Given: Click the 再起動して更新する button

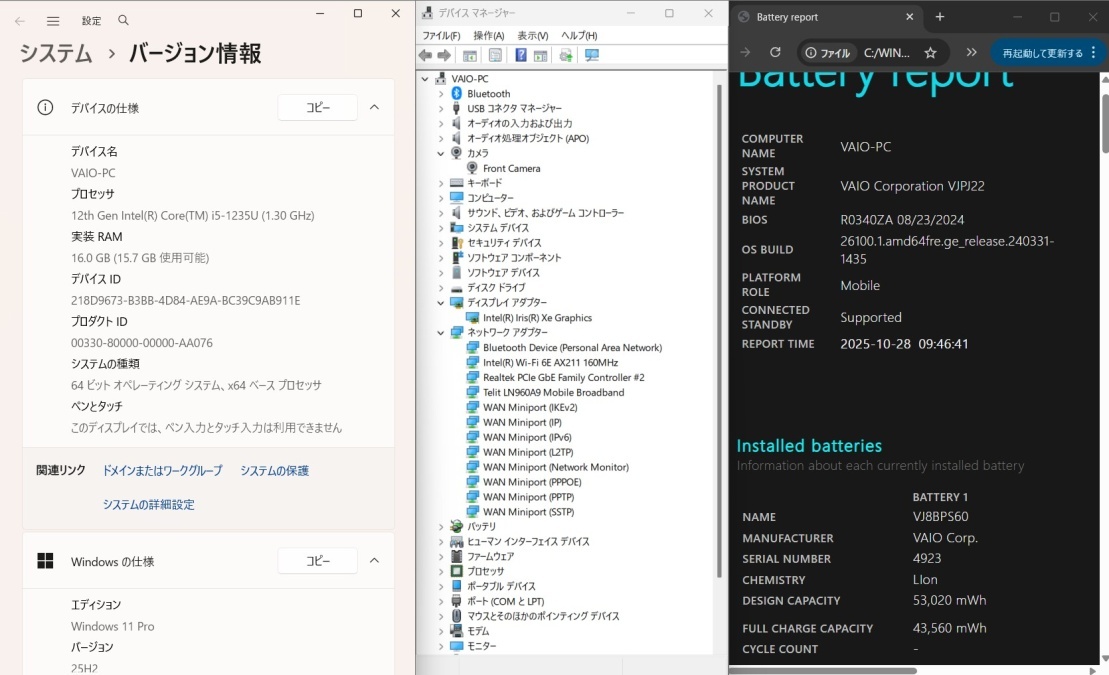Looking at the screenshot, I should 1043,52.
